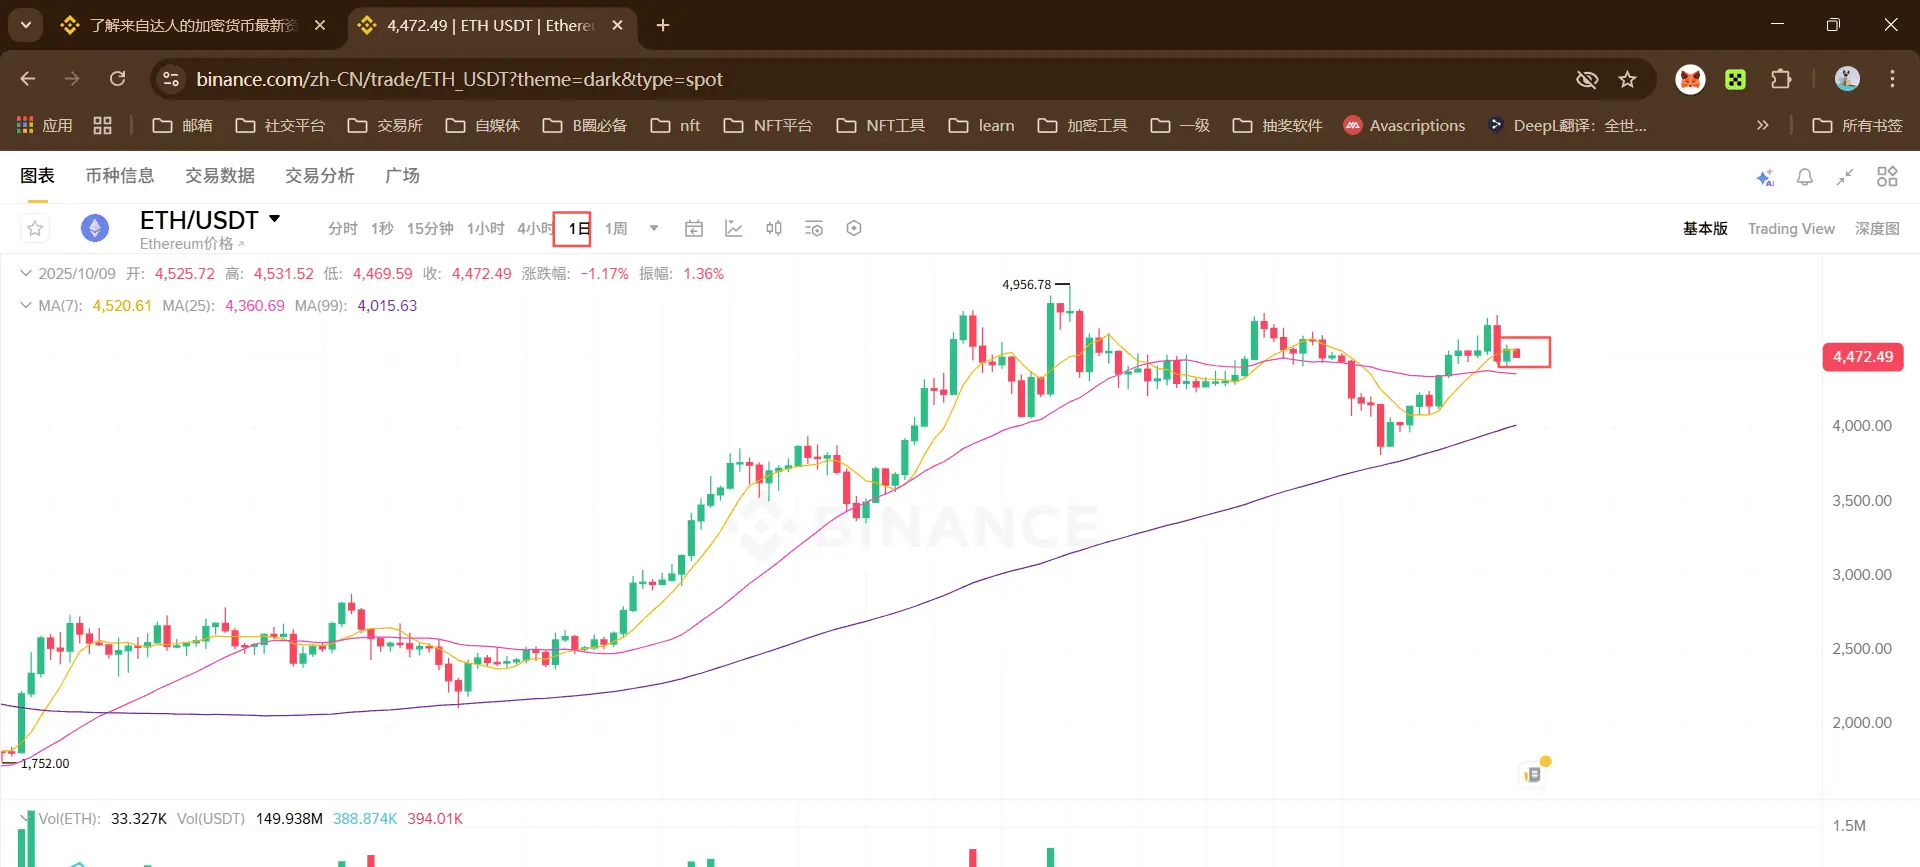Image resolution: width=1920 pixels, height=867 pixels.
Task: Click the MA(25) value 4,360.69
Action: [x=255, y=306]
